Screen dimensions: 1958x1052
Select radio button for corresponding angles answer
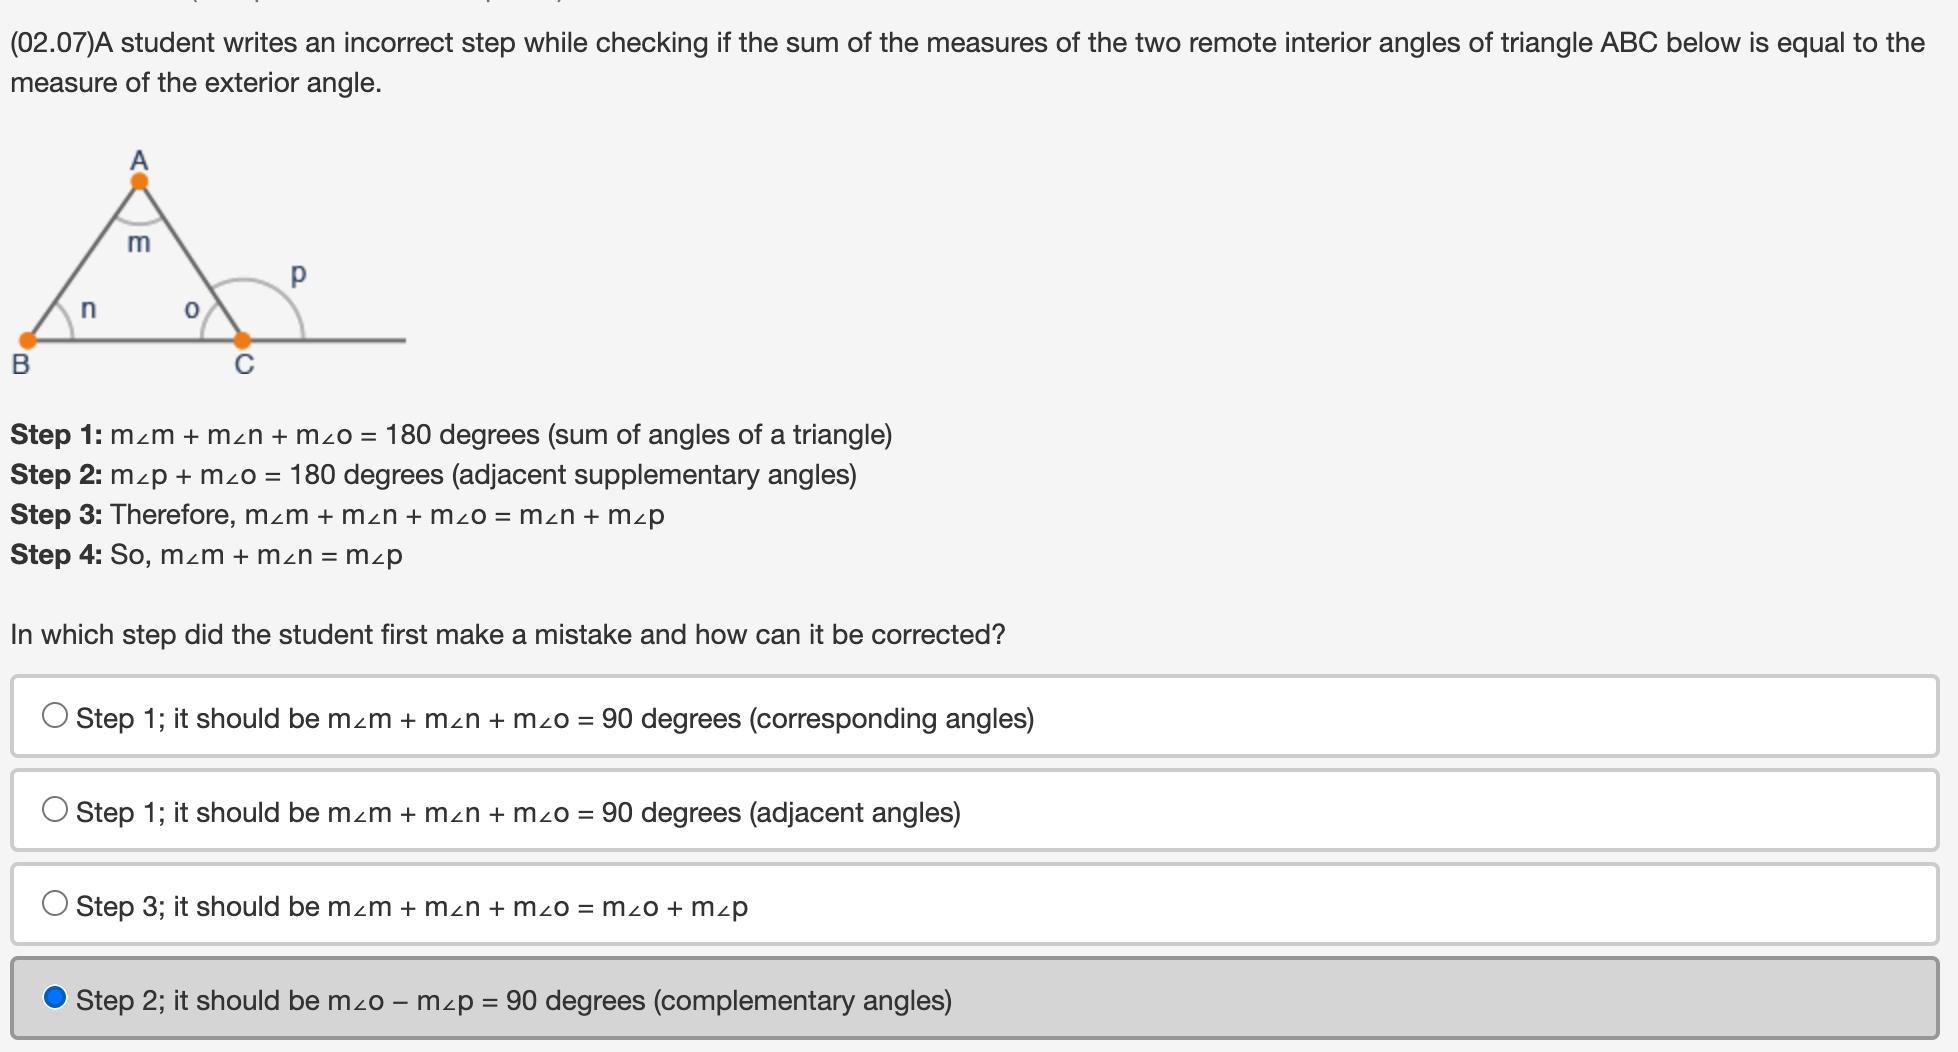pos(55,716)
